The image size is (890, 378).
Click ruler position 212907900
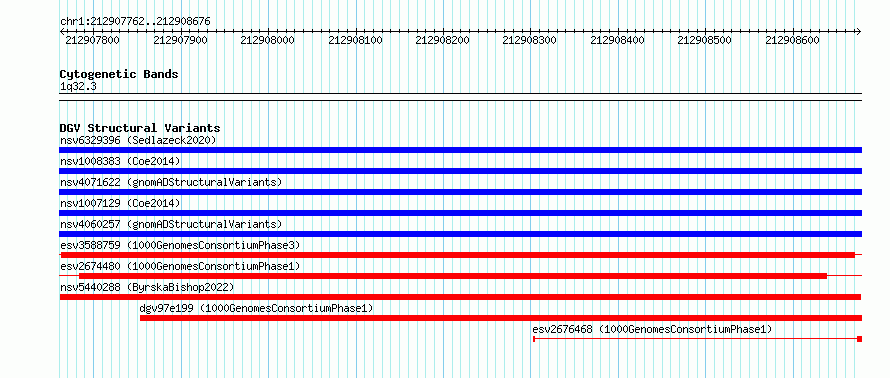(180, 40)
